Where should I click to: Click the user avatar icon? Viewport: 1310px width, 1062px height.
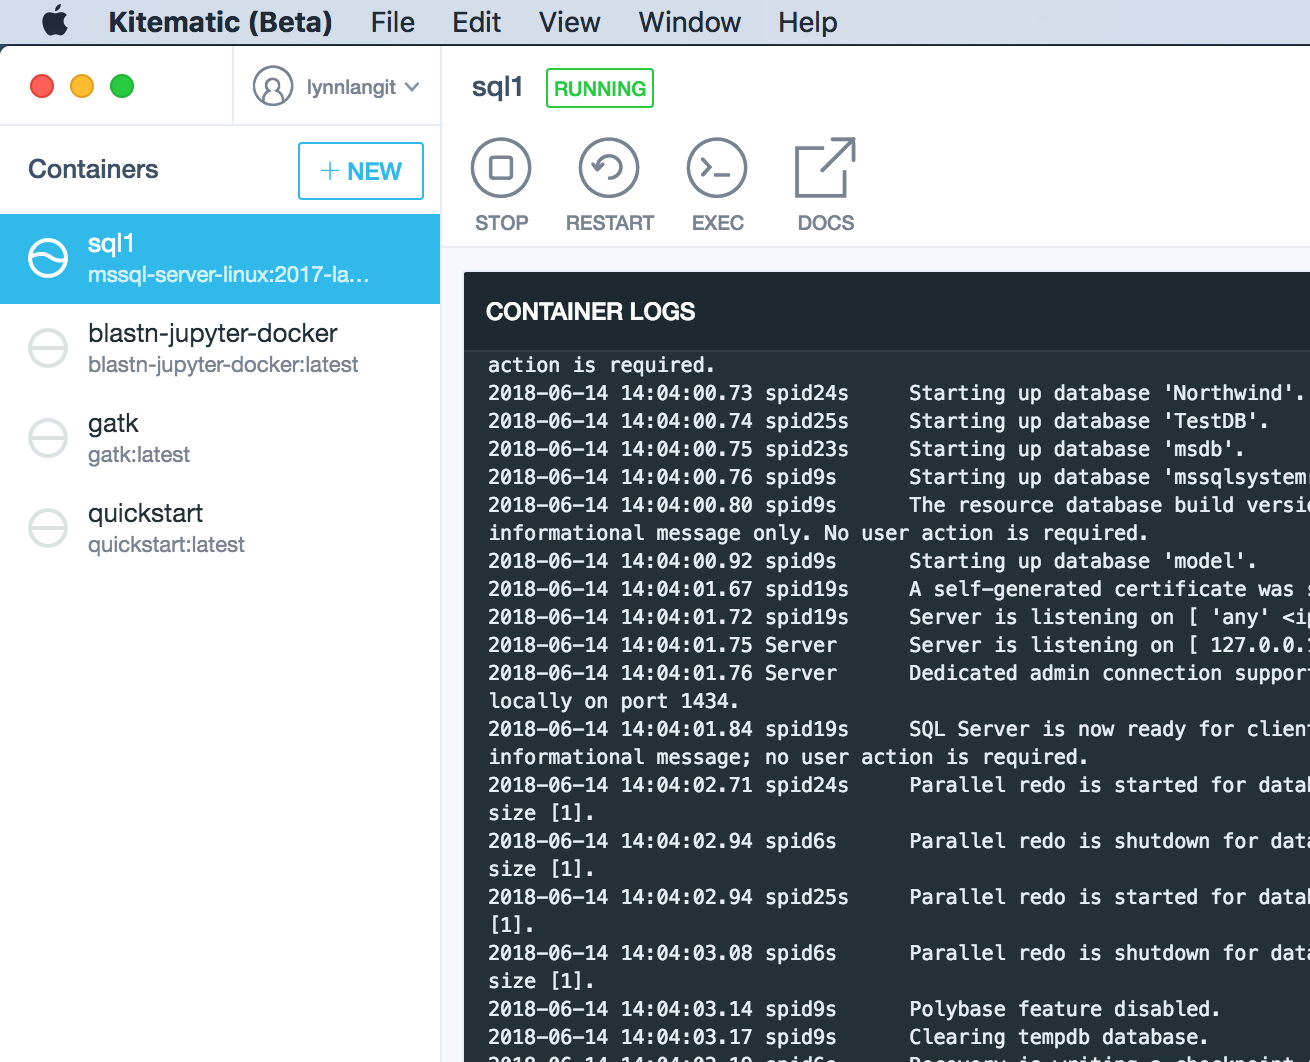coord(273,86)
